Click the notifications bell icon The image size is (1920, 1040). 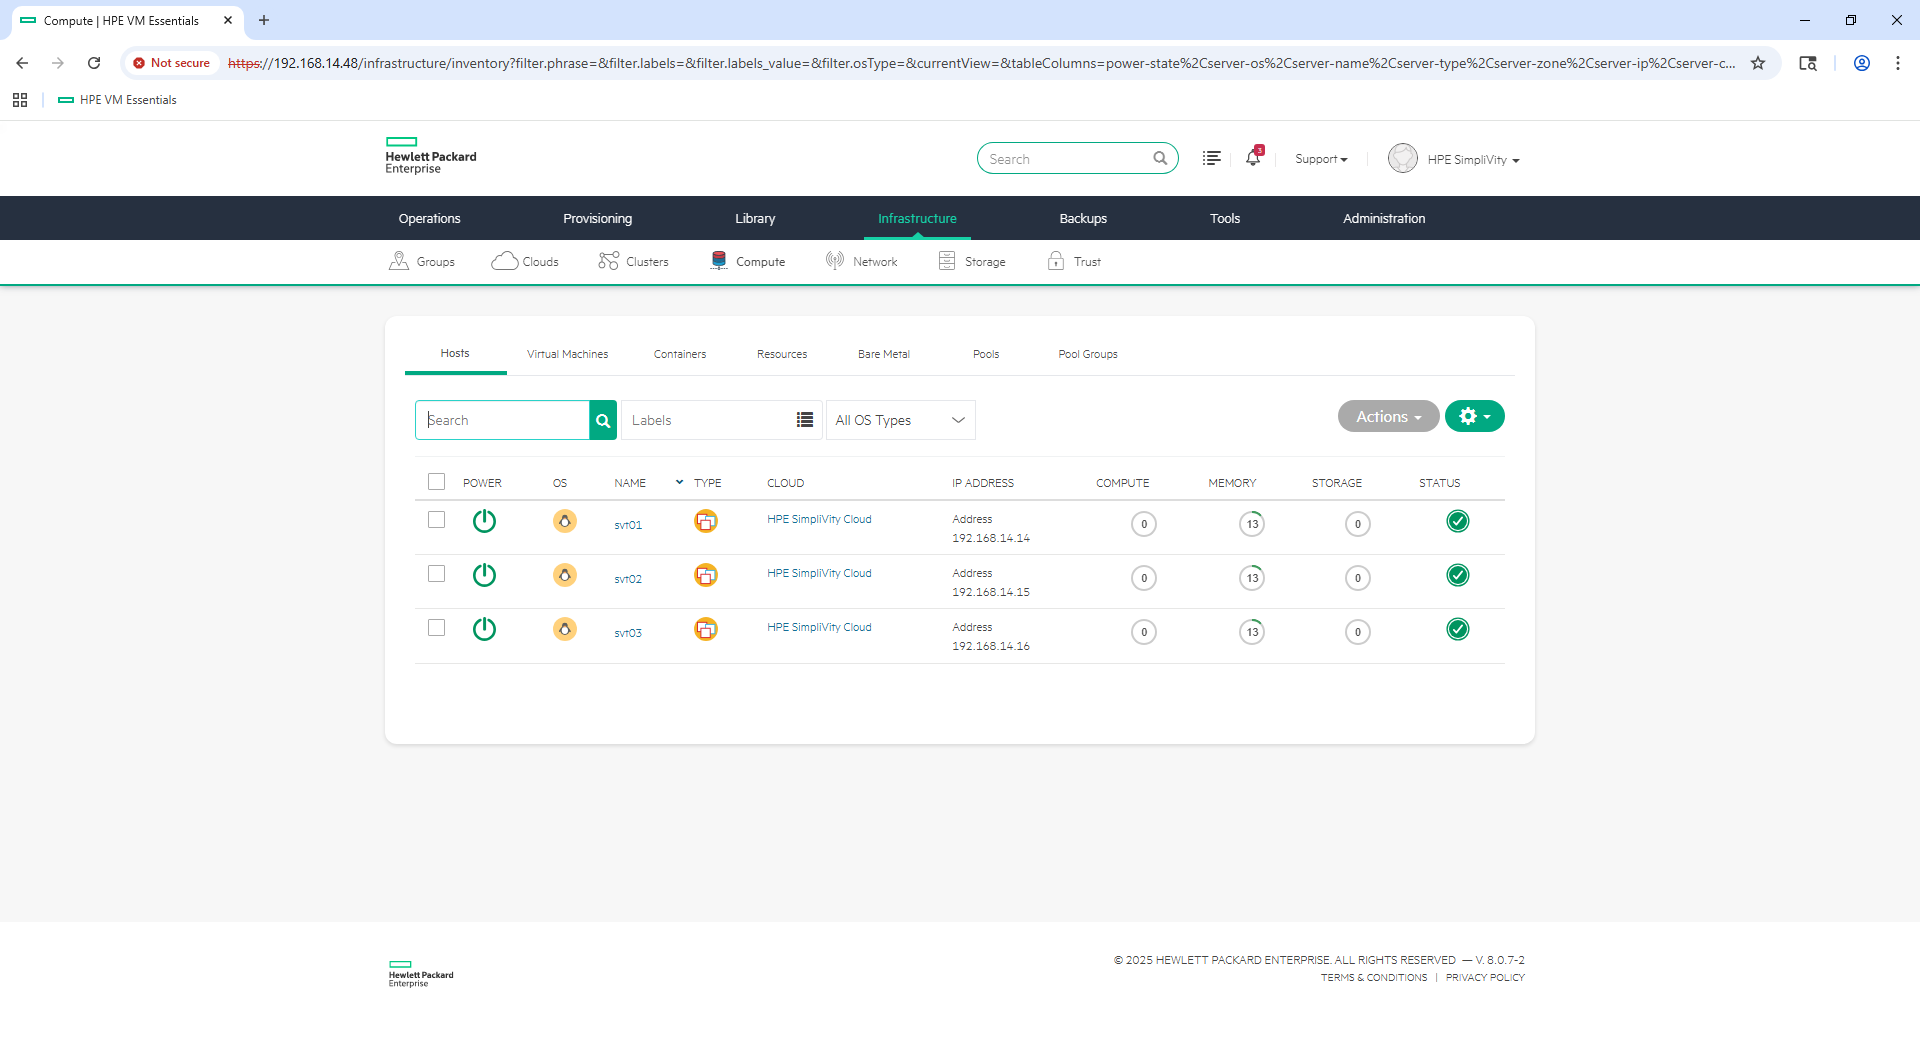pos(1252,158)
